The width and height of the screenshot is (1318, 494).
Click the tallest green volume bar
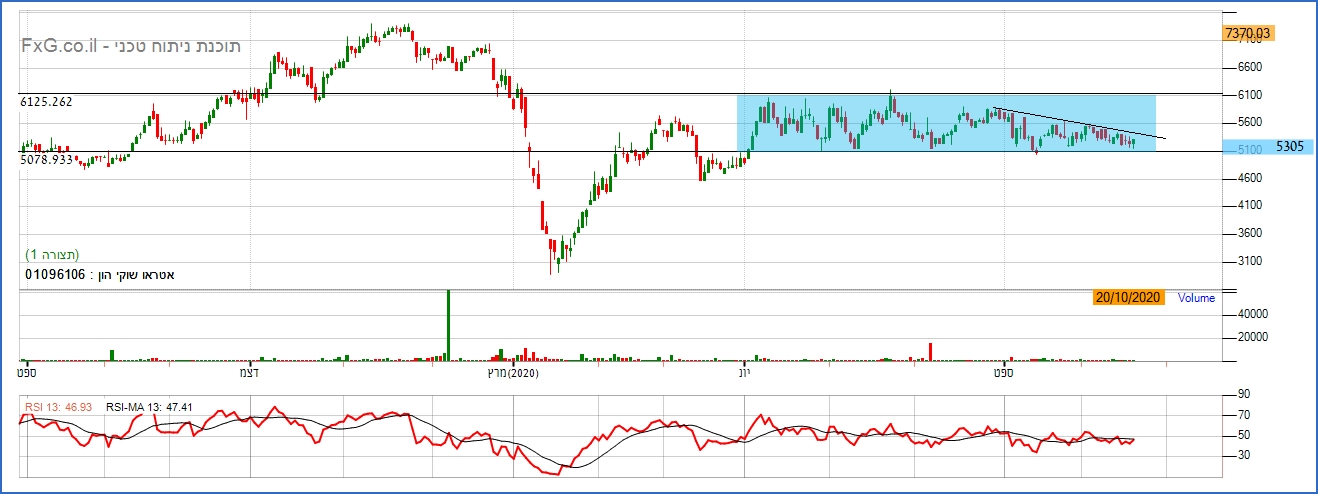pos(448,325)
